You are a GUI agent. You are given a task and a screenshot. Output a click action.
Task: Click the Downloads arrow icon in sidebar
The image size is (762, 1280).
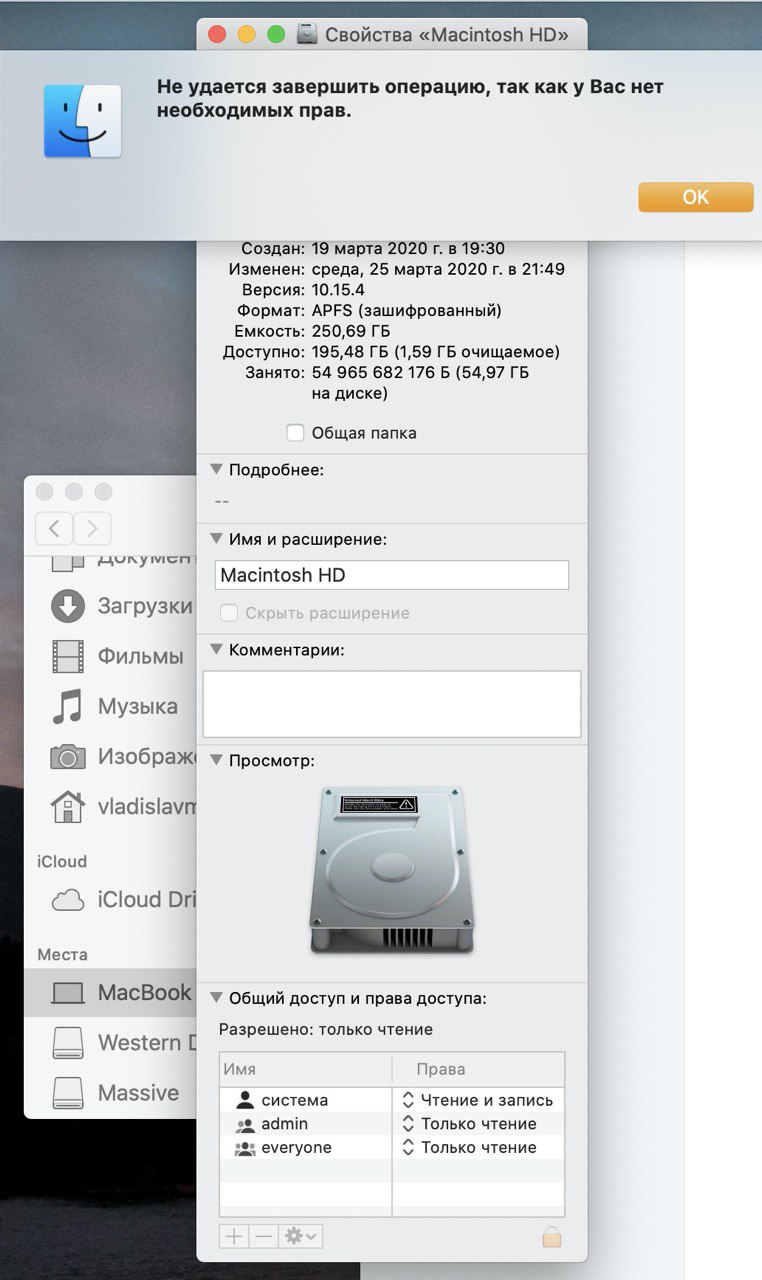(67, 606)
